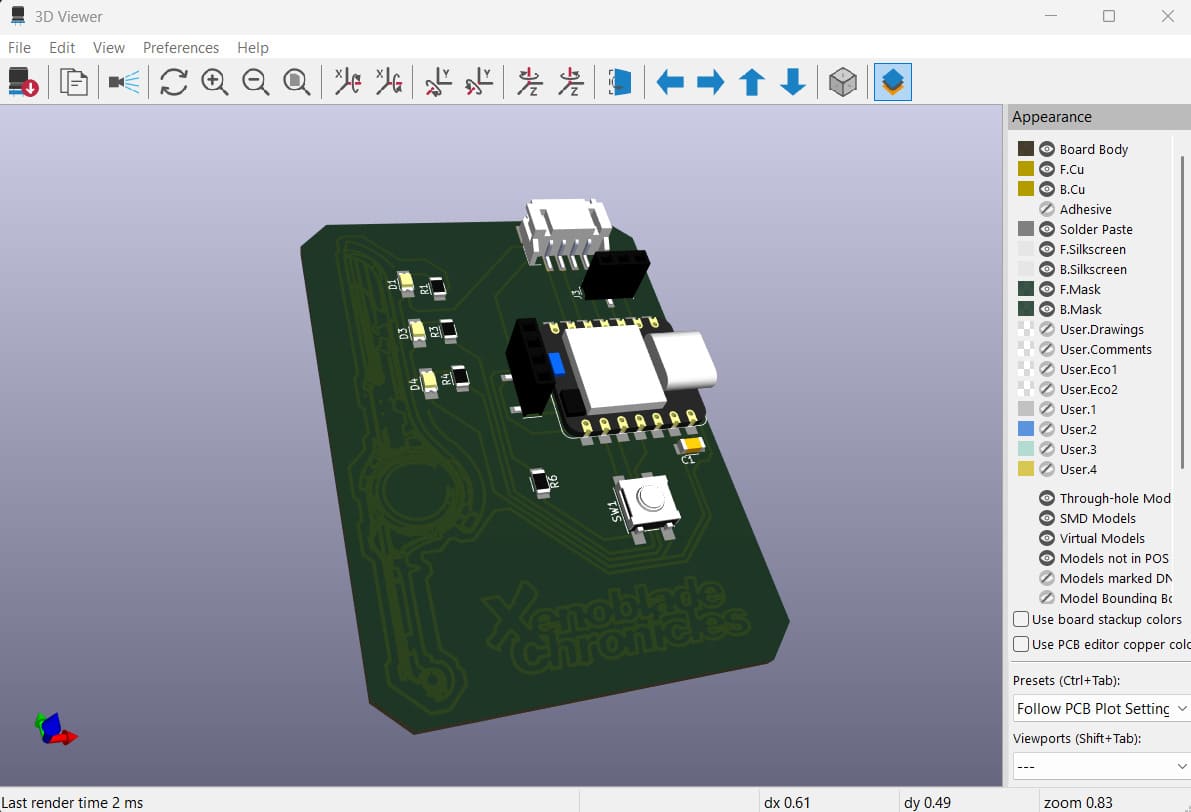
Task: Enable orthographic projection
Action: tap(842, 82)
